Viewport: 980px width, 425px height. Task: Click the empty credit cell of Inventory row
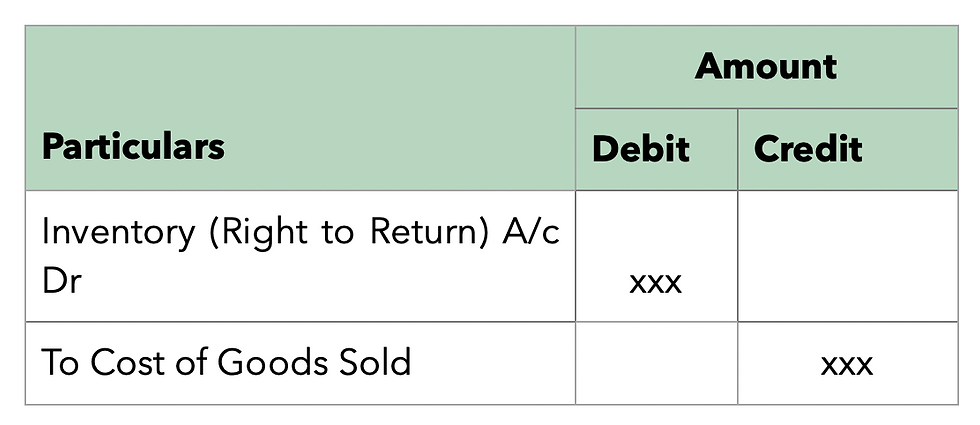coord(848,256)
